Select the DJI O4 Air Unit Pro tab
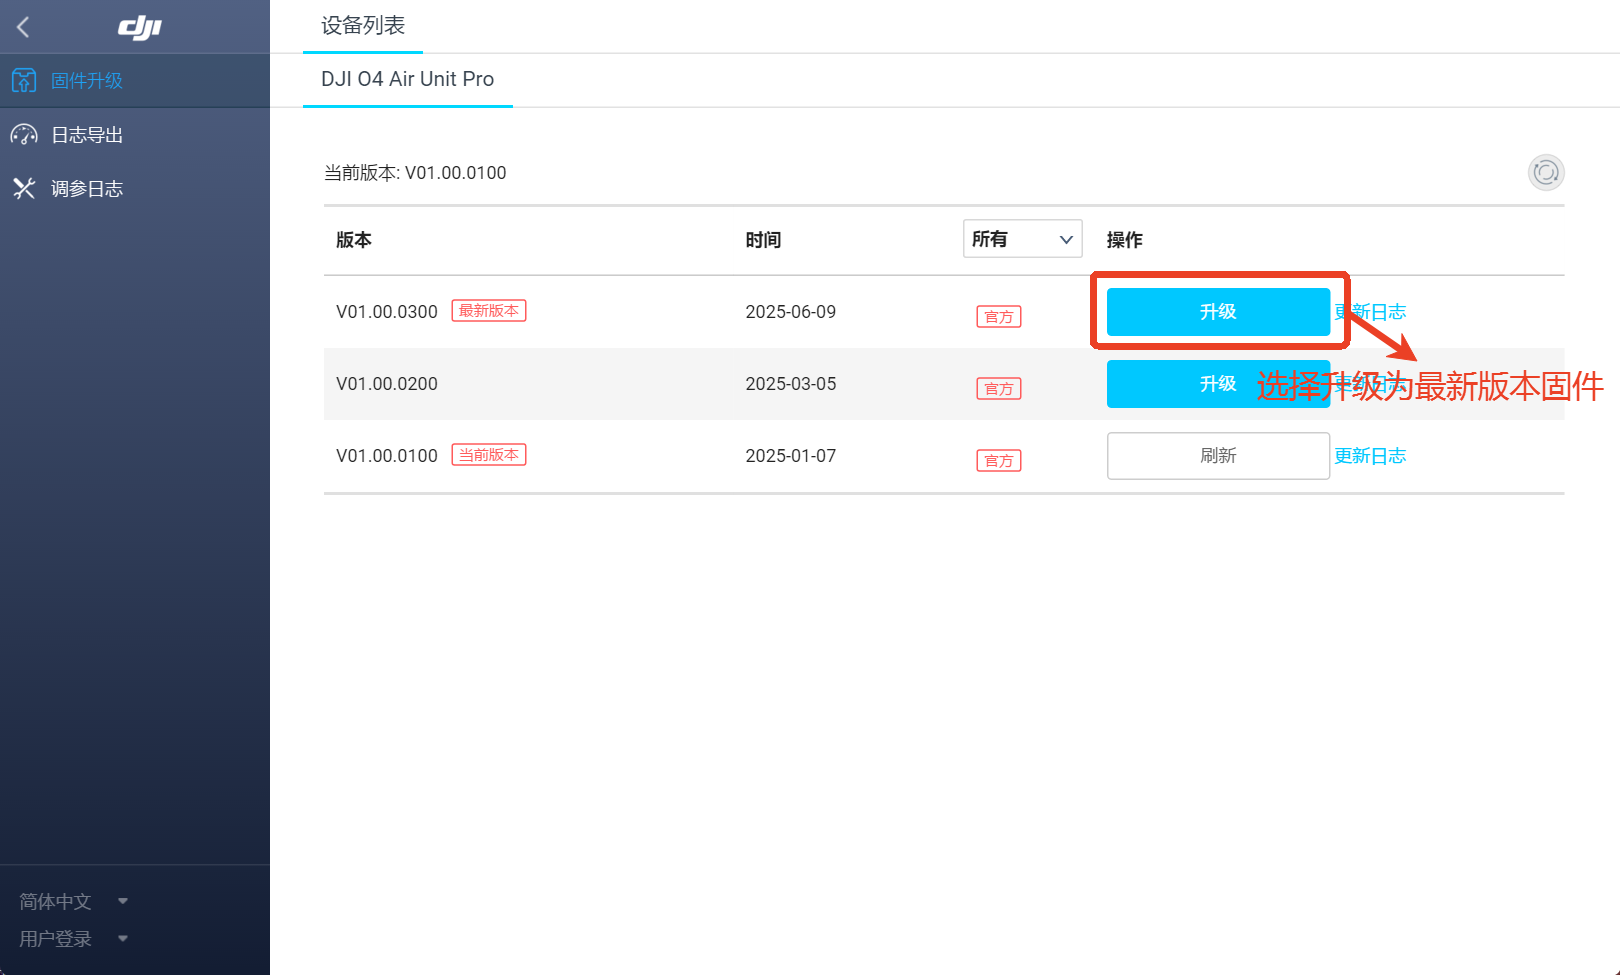1620x975 pixels. point(407,79)
